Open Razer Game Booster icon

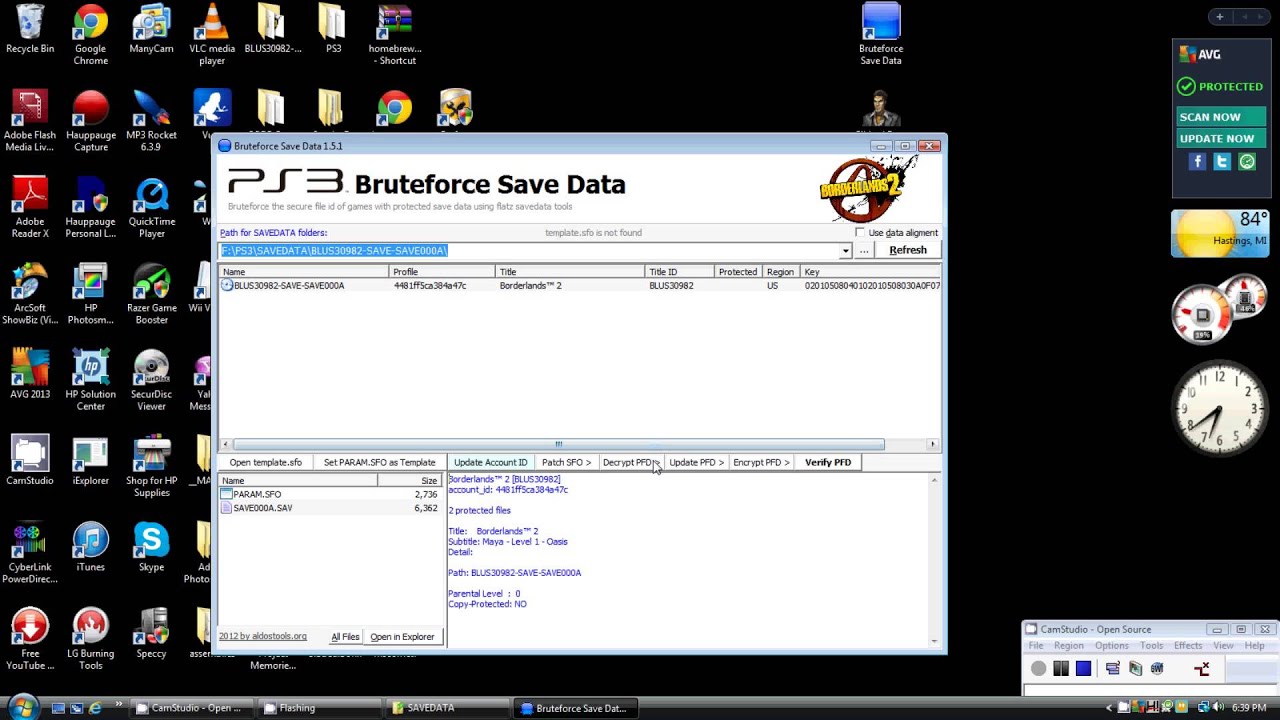click(152, 294)
